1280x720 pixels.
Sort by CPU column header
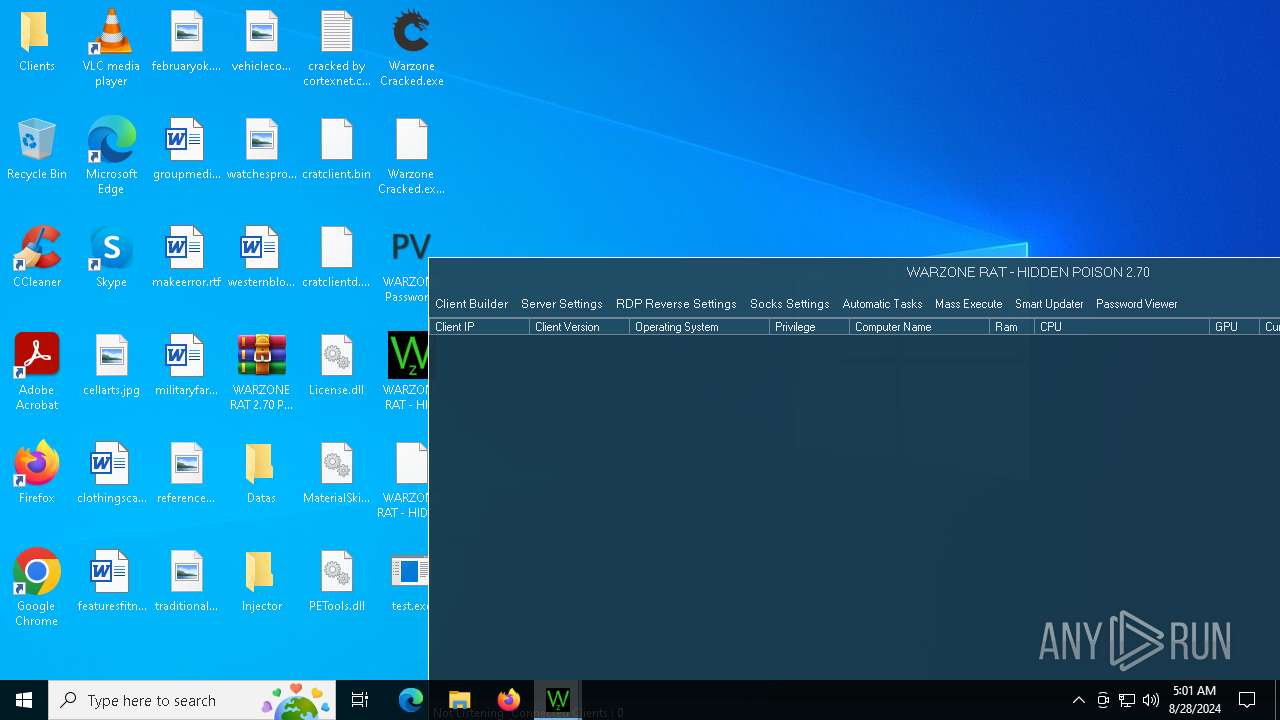1121,327
